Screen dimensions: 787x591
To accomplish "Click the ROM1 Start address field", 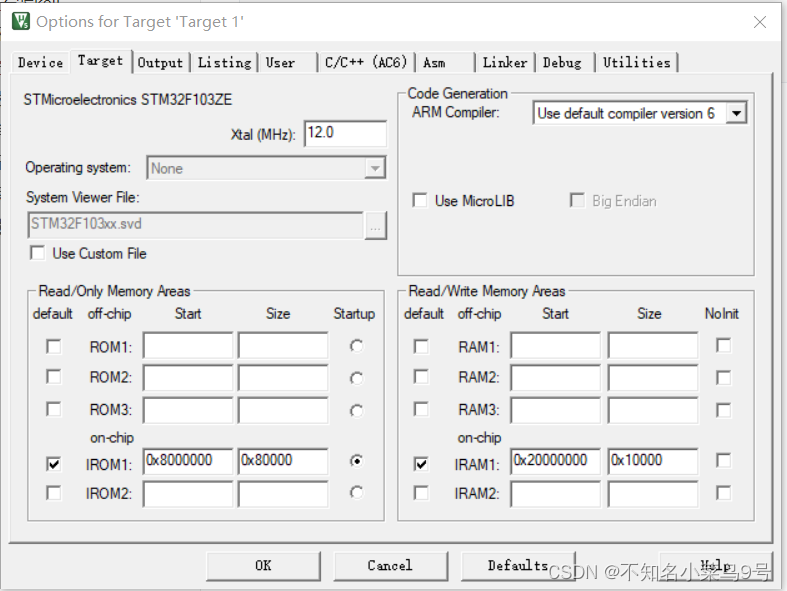I will (188, 345).
